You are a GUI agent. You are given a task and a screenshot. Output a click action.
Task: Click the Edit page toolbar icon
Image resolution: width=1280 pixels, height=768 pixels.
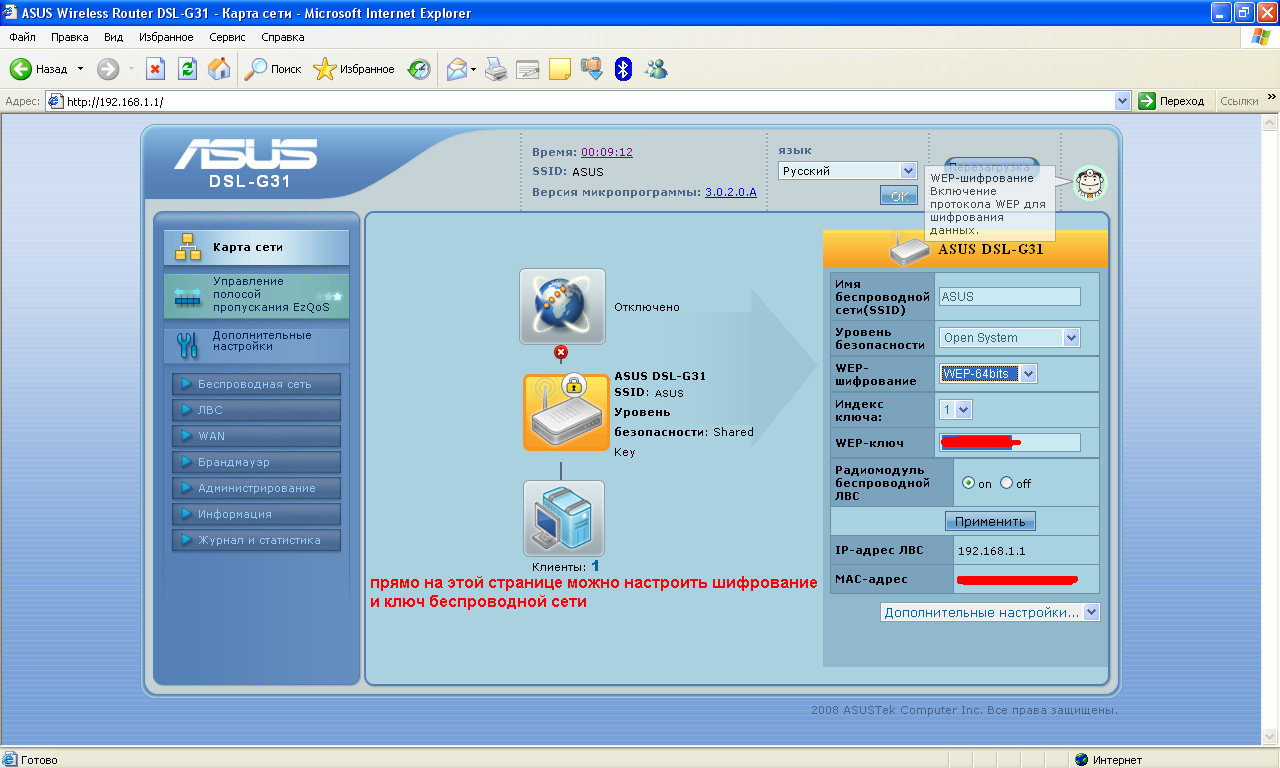[527, 69]
